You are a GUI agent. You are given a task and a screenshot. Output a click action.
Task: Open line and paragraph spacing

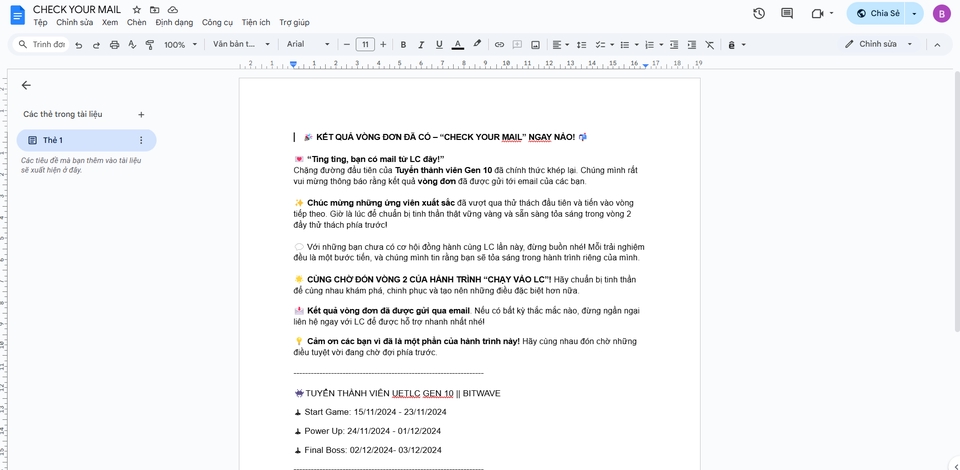pos(582,45)
